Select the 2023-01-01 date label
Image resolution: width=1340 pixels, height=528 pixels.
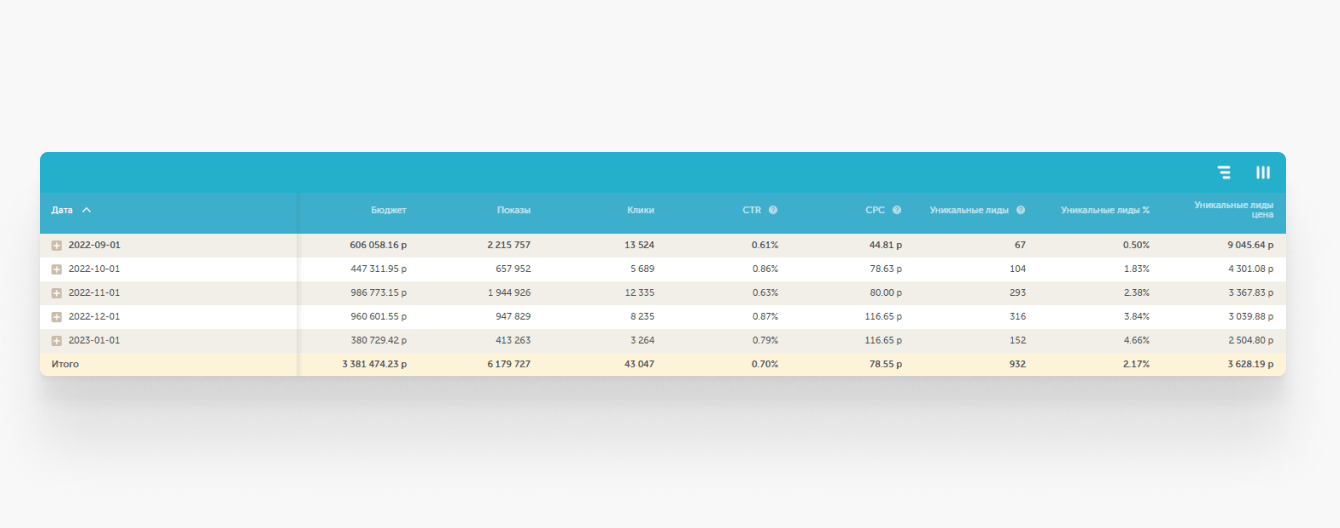point(94,341)
